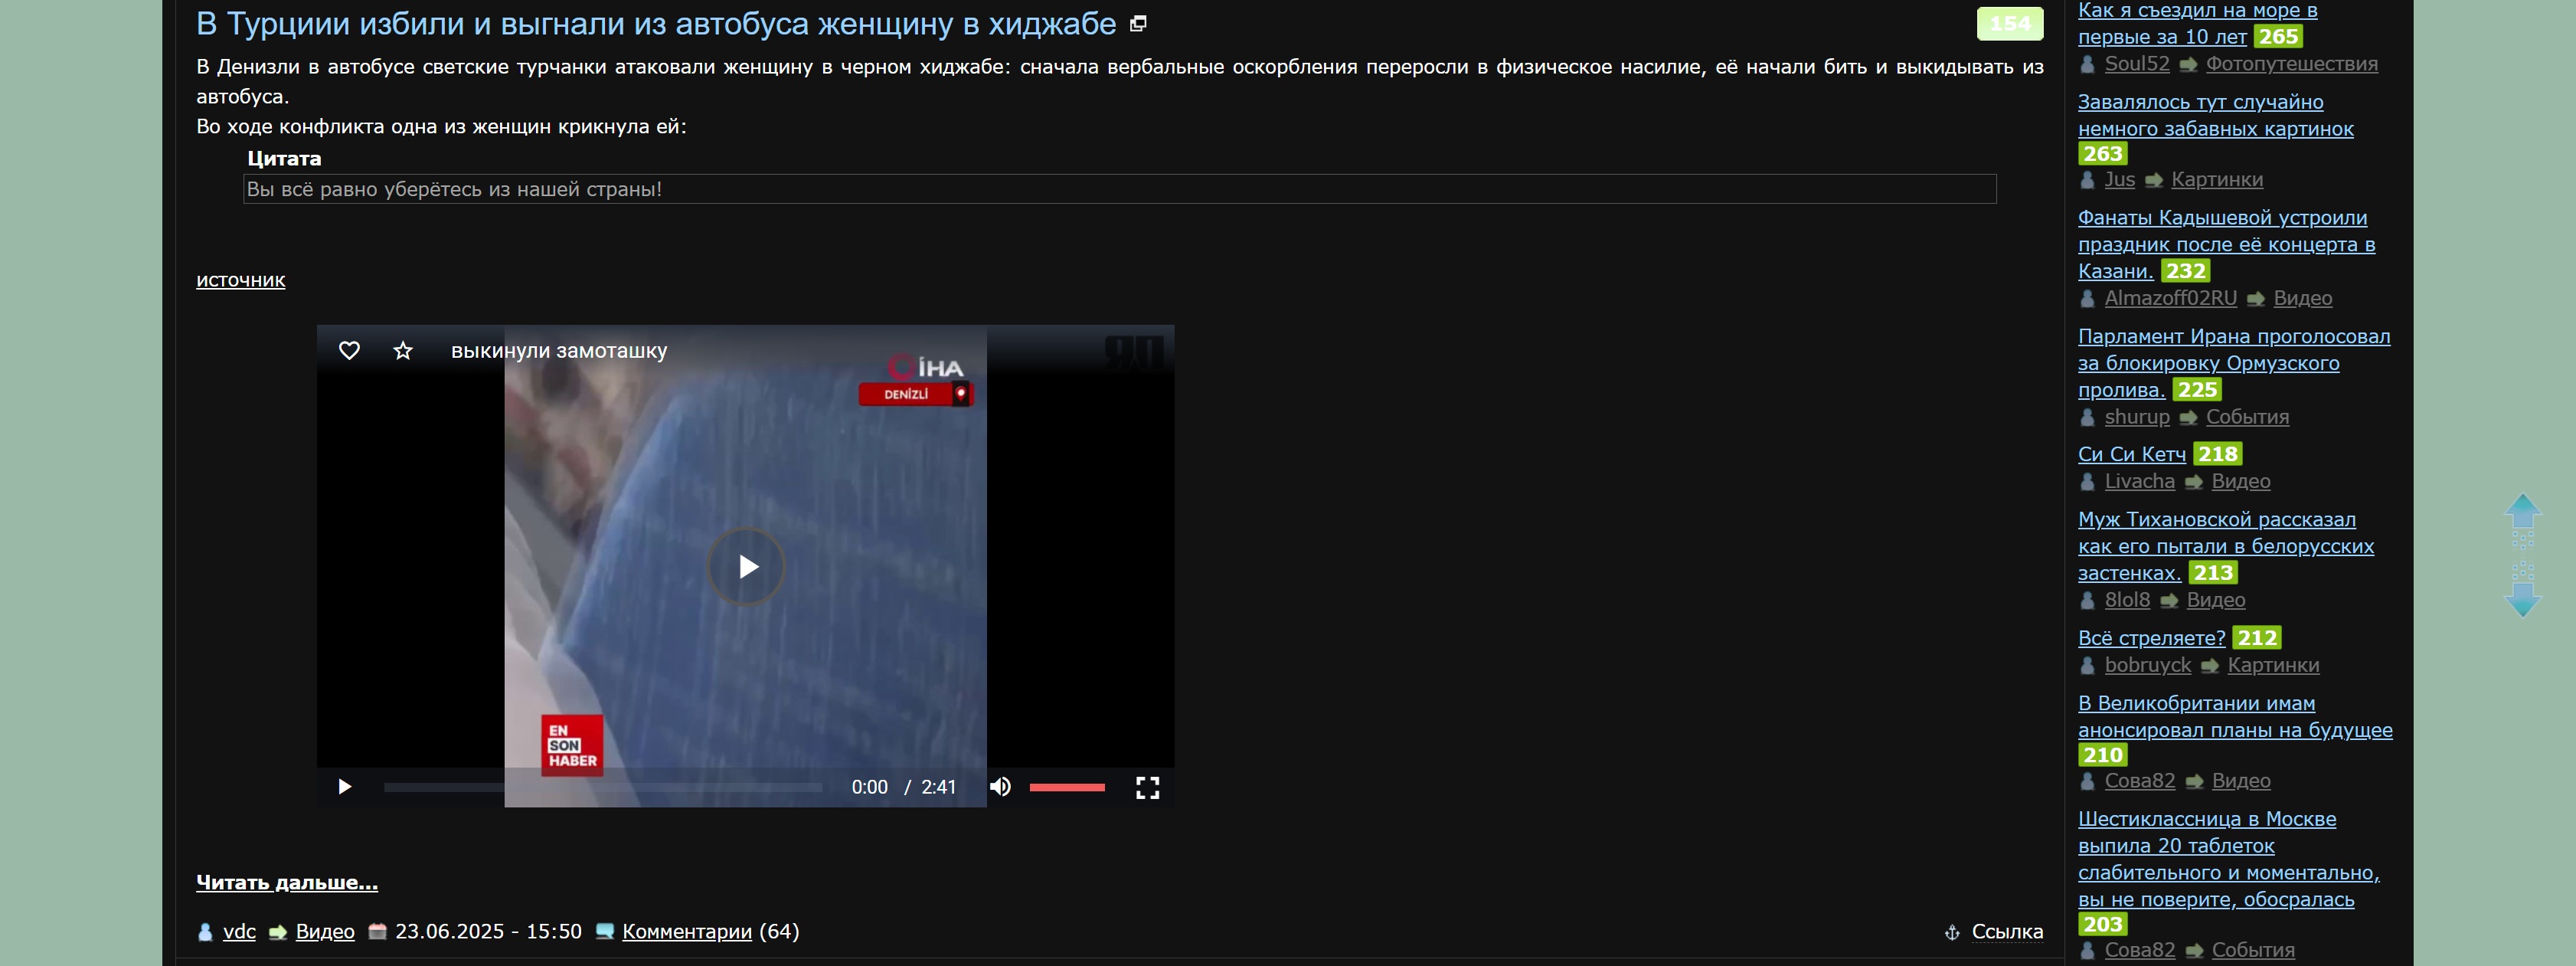Open Livacha's profile
Viewport: 2576px width, 966px height.
[x=2140, y=482]
